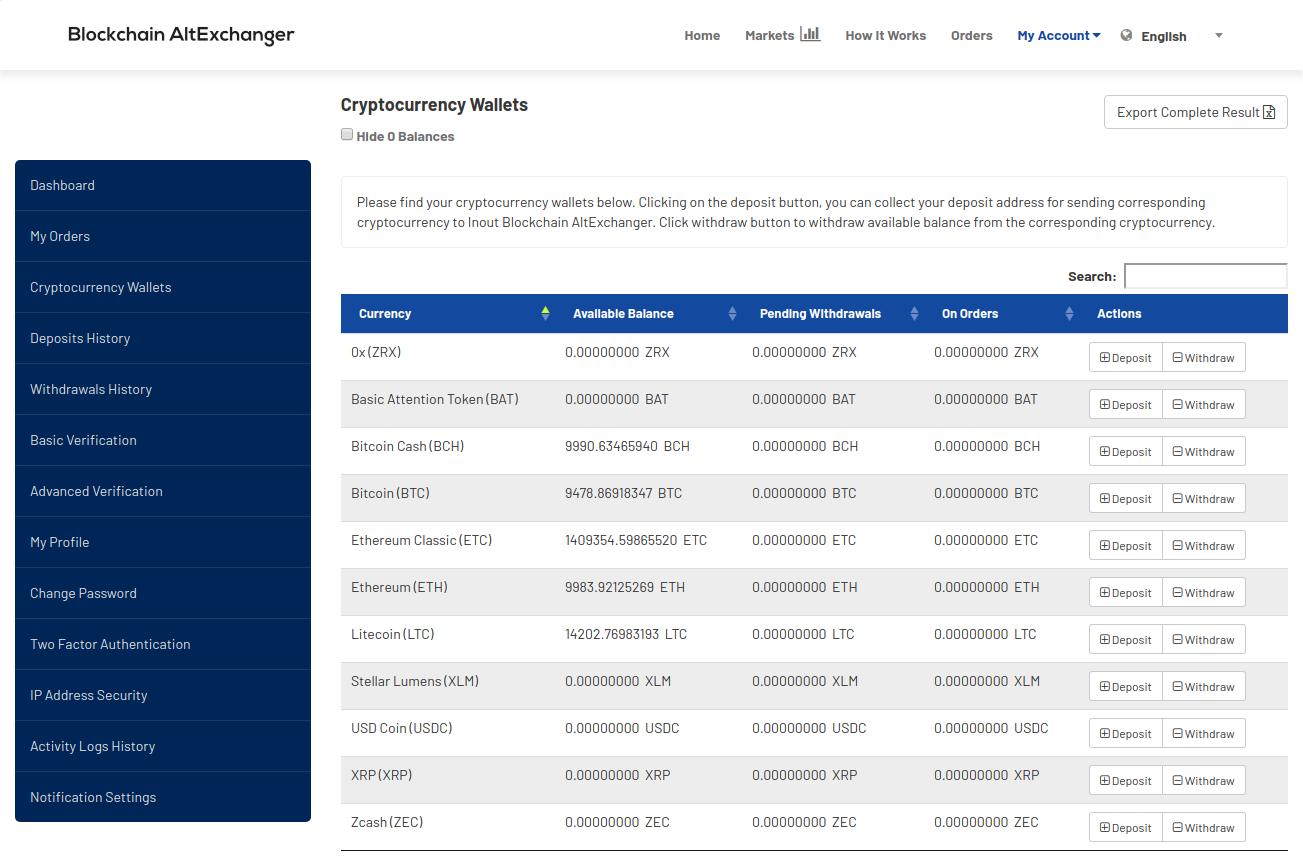This screenshot has height=865, width=1303.
Task: Open the caret dropdown next to English
Action: coord(1218,35)
